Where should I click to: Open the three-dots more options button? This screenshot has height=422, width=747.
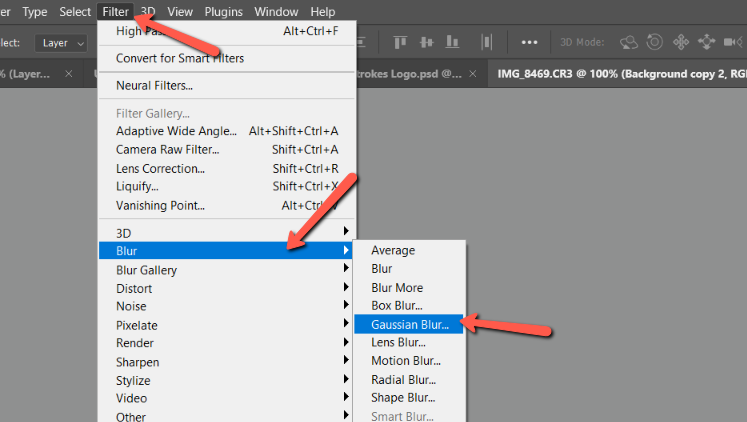pos(530,43)
